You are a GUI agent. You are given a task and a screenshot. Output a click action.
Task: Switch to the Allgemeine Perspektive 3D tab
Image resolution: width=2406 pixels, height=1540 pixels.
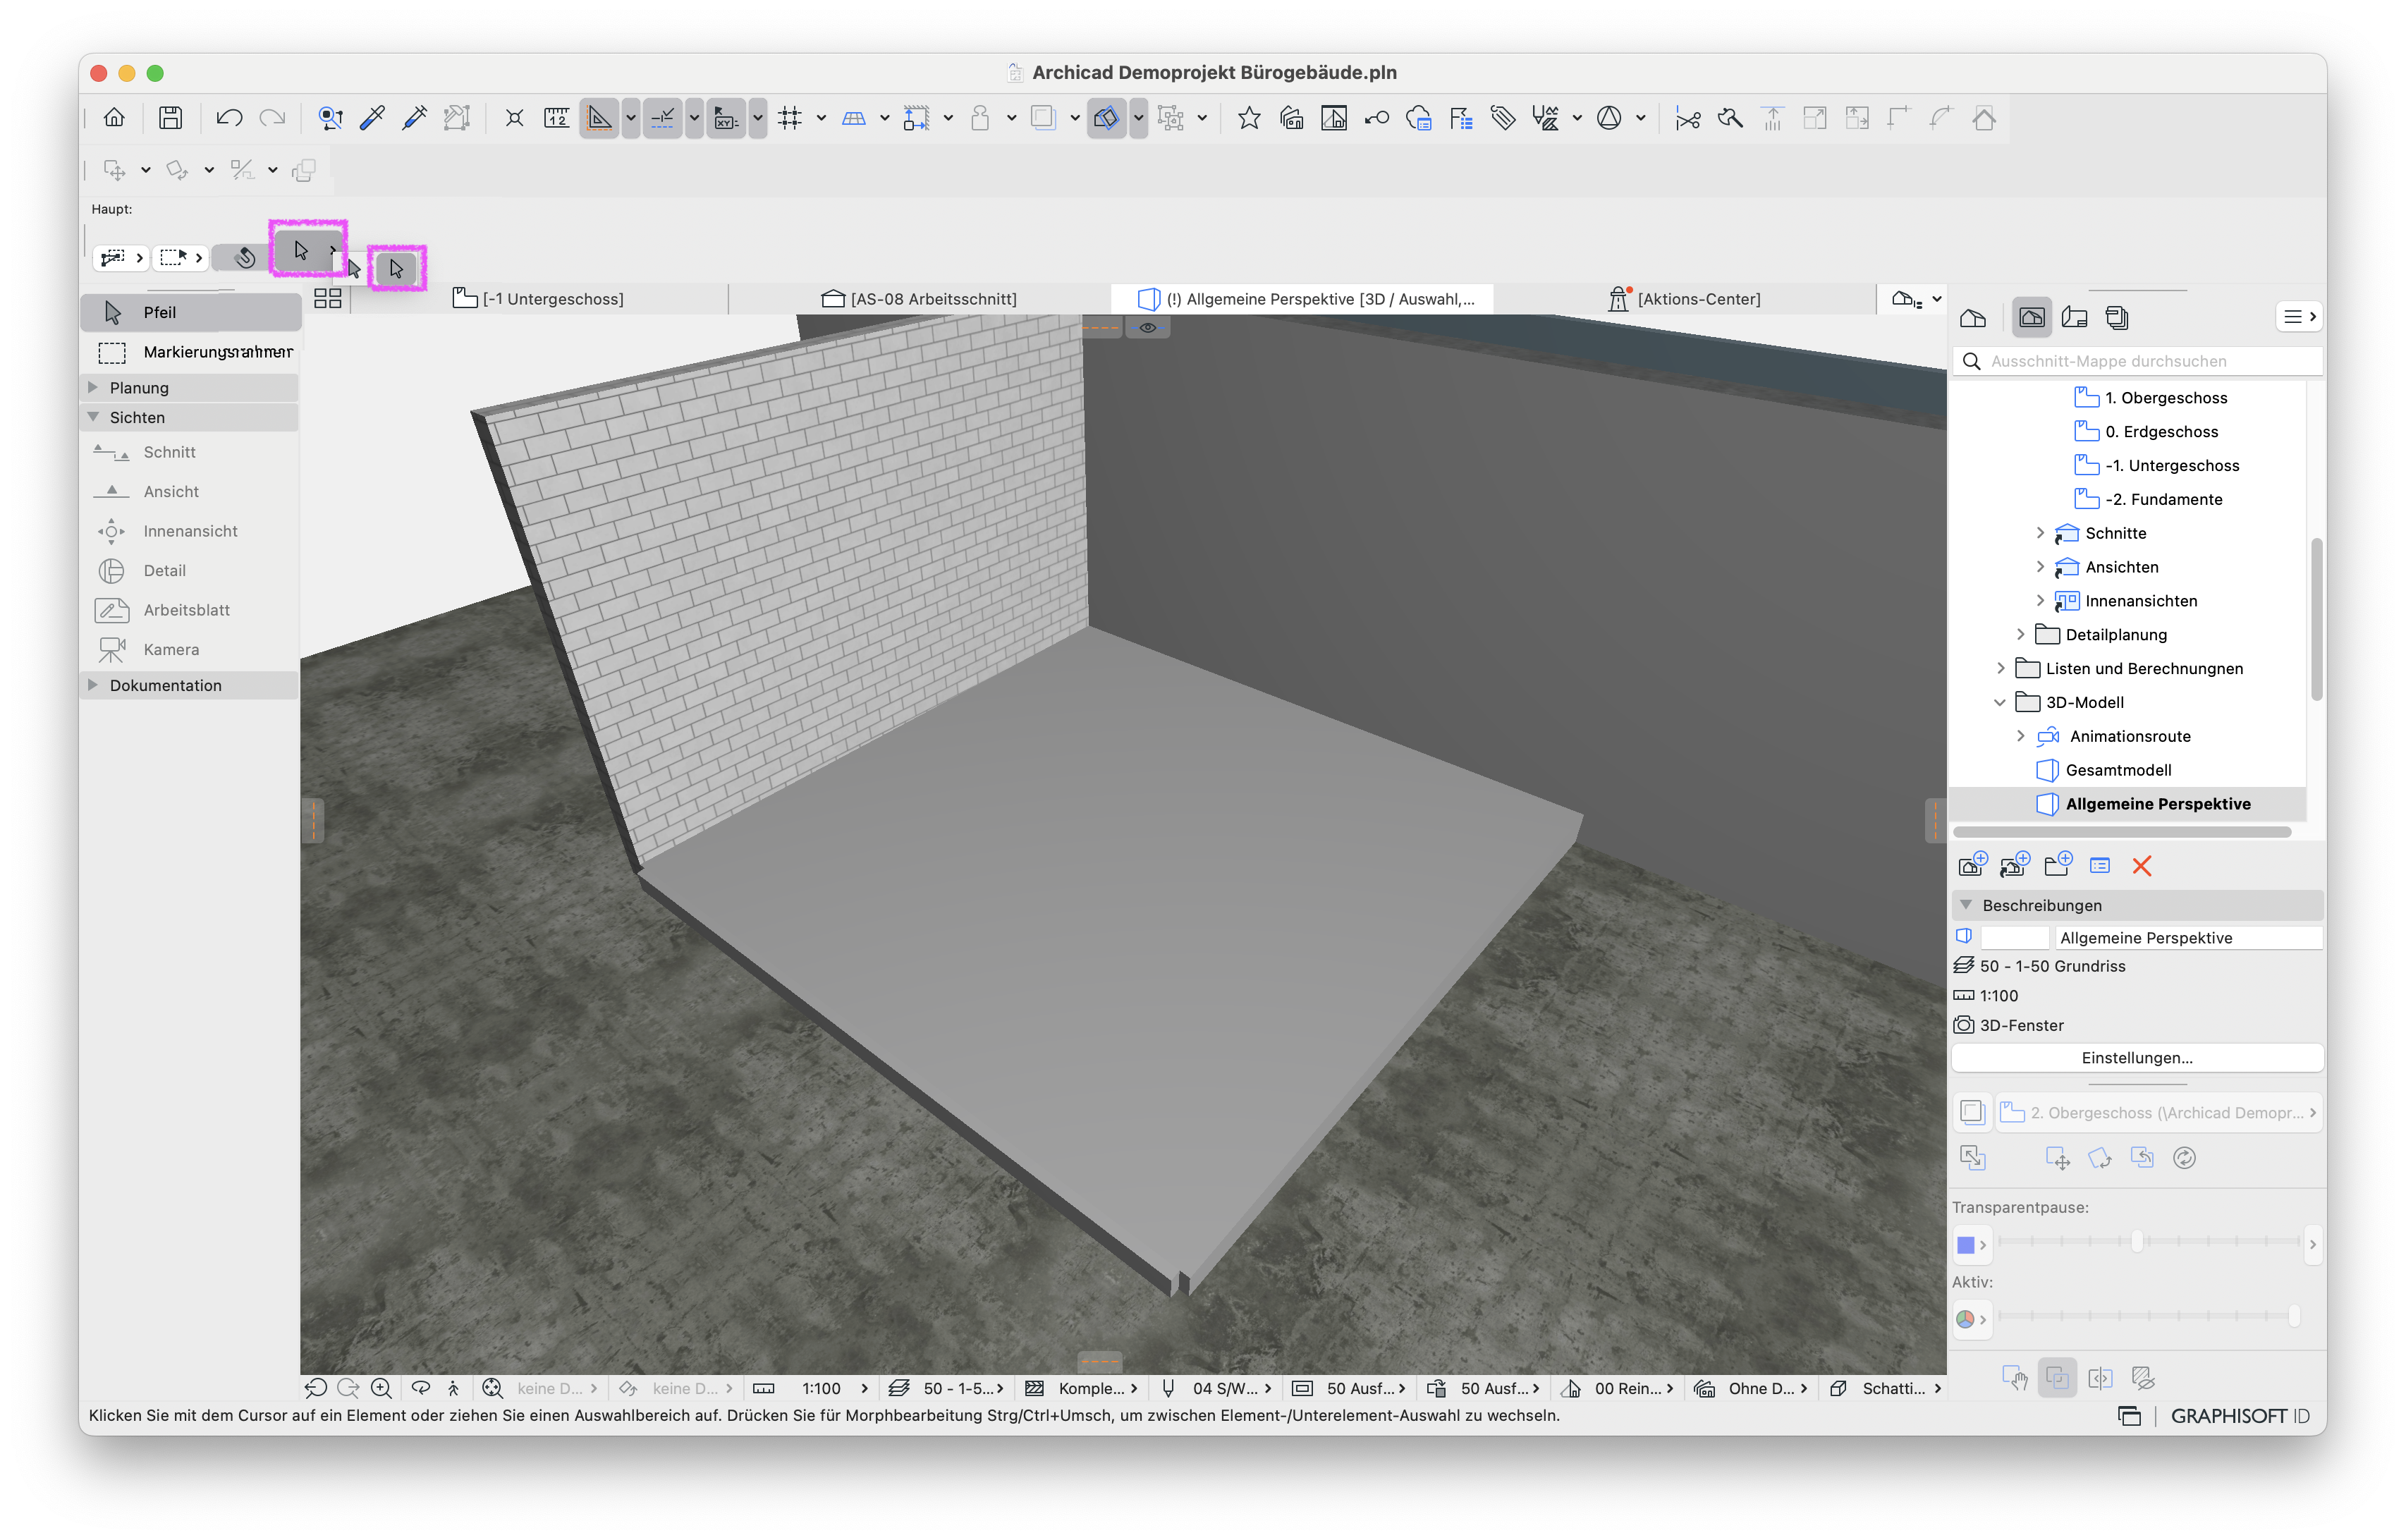click(1302, 298)
